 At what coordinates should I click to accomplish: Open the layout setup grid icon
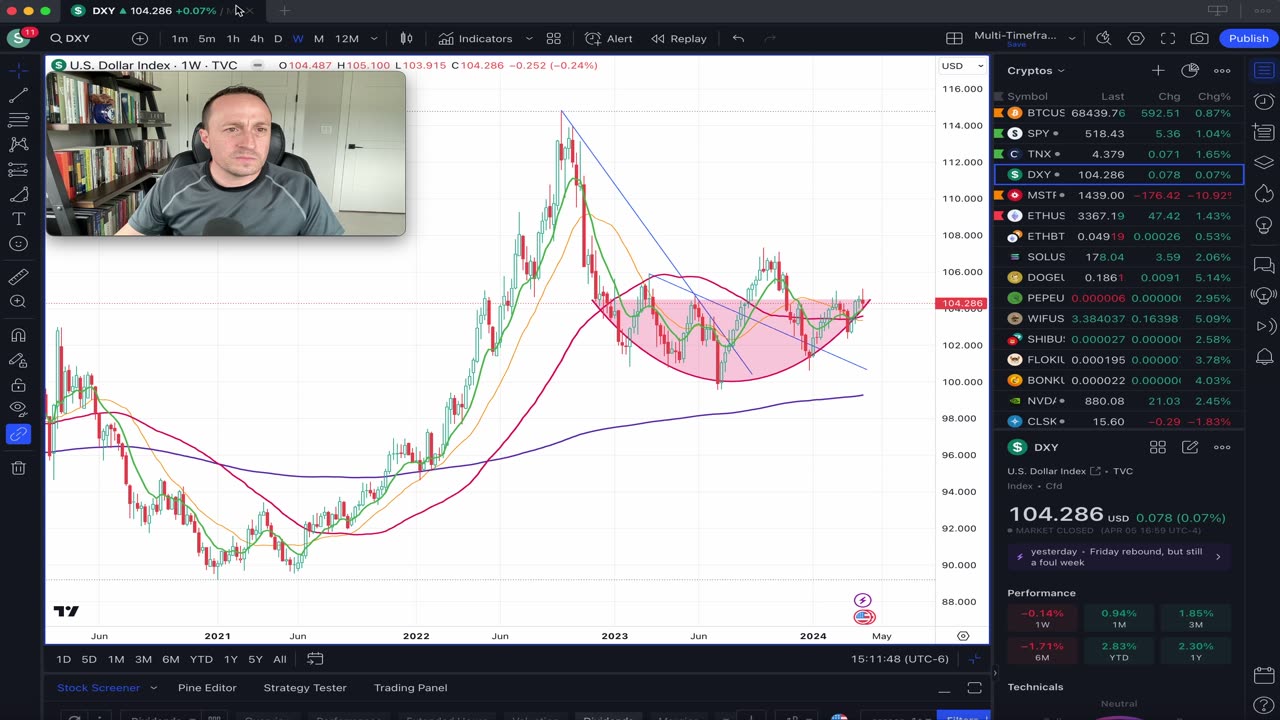coord(955,38)
